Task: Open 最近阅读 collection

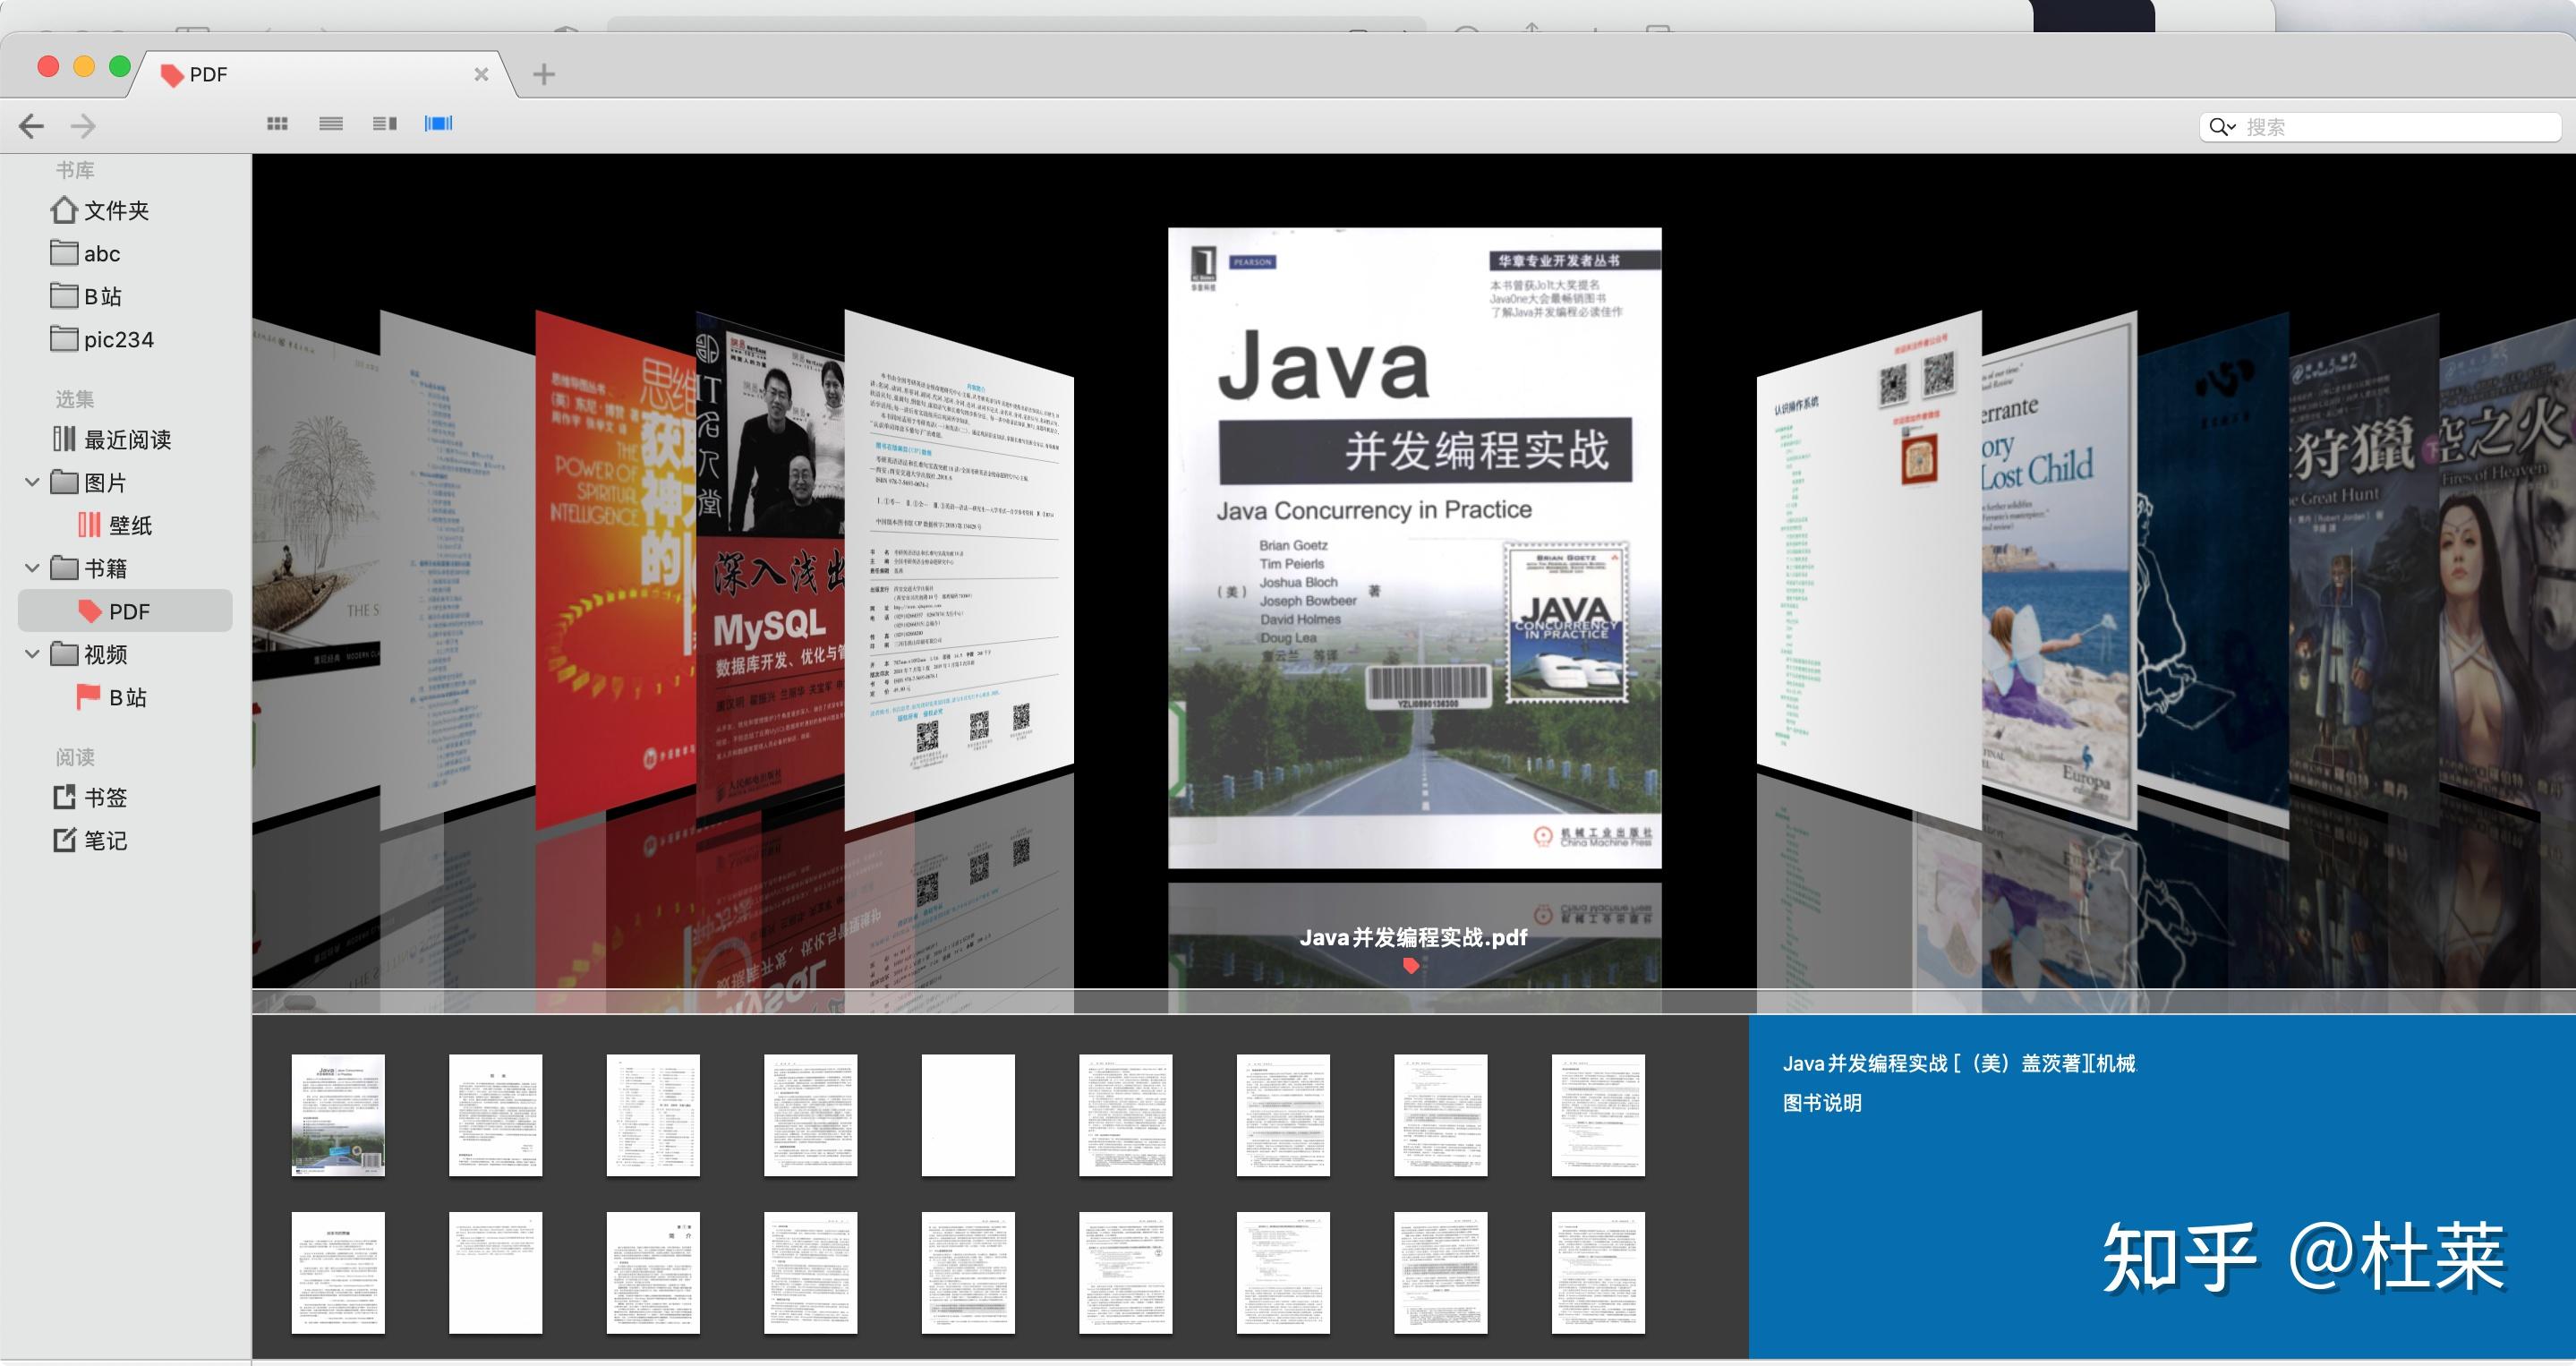Action: pos(125,440)
